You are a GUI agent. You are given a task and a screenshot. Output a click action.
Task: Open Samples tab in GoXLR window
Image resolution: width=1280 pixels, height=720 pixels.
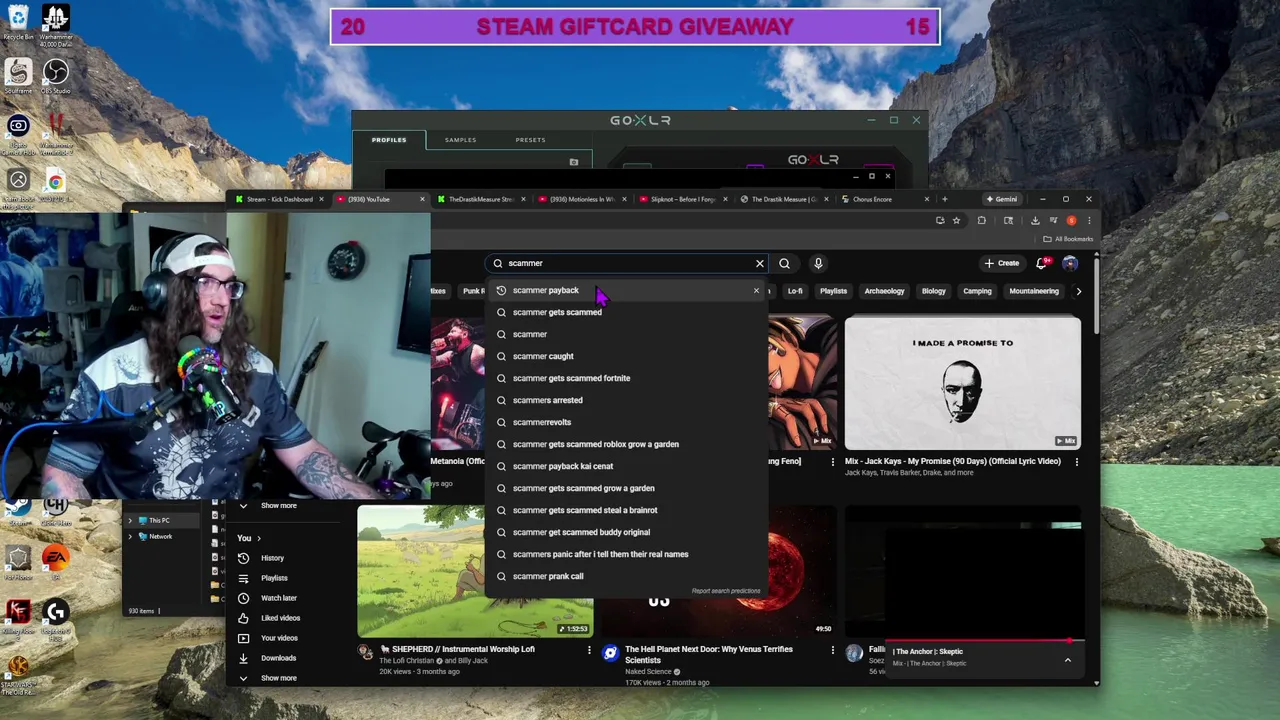[x=460, y=140]
